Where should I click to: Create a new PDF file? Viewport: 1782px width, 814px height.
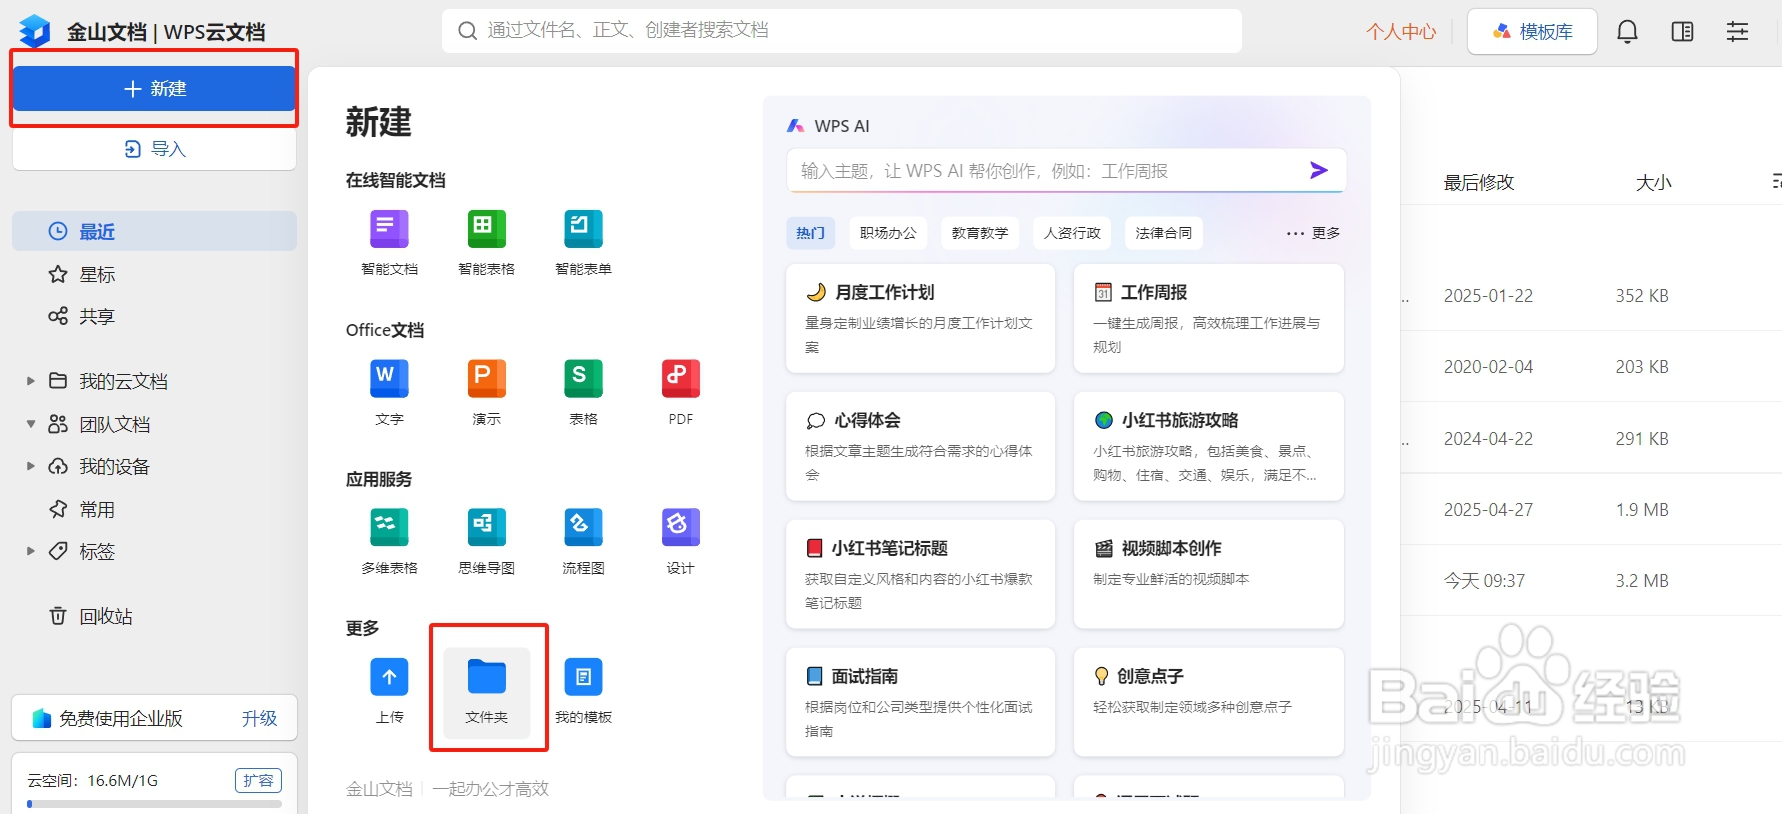click(x=680, y=392)
